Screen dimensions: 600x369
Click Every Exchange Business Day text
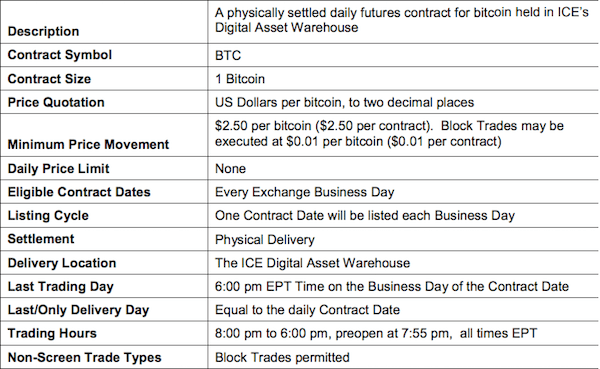pos(305,192)
